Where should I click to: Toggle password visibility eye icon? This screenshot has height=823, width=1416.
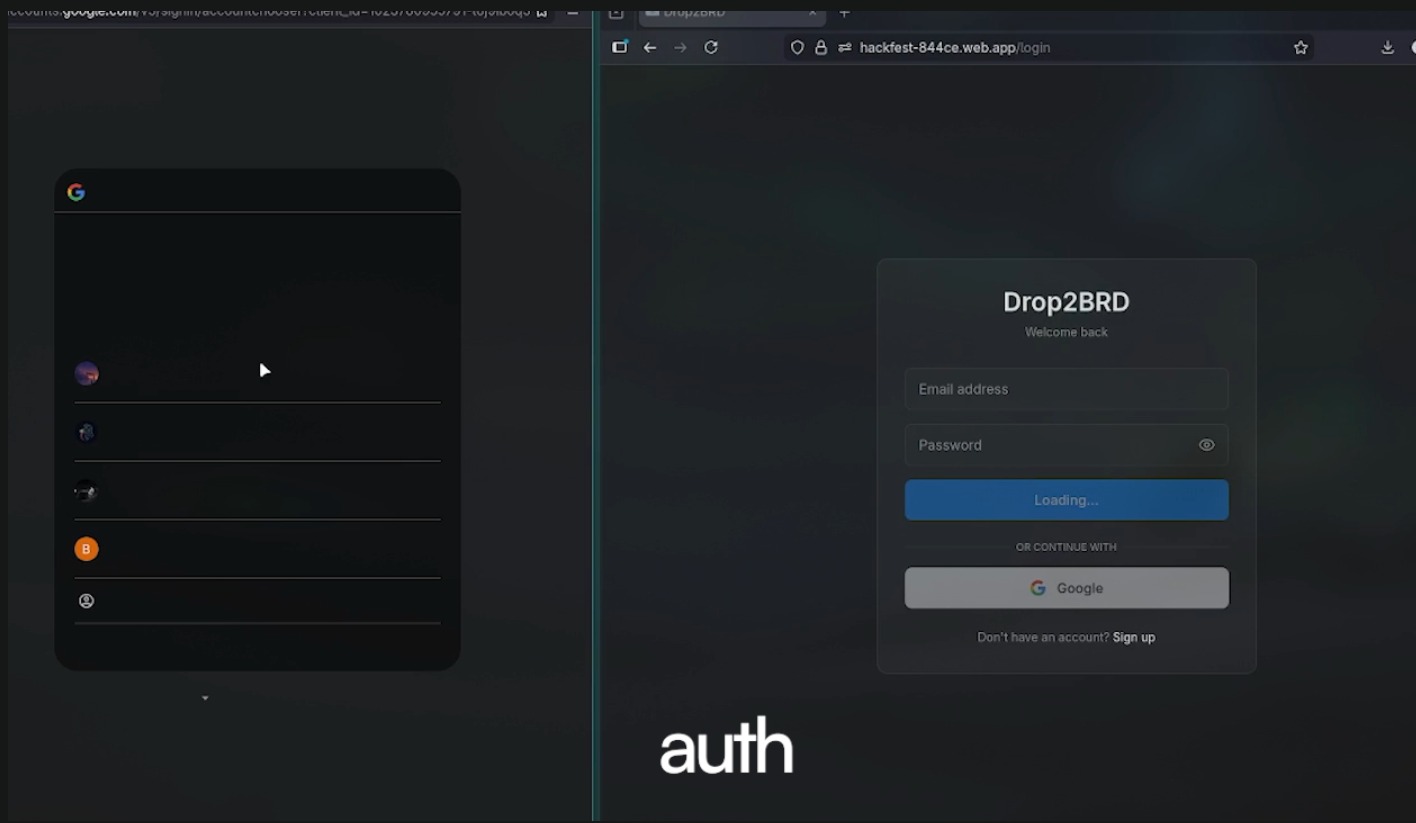[x=1207, y=445]
